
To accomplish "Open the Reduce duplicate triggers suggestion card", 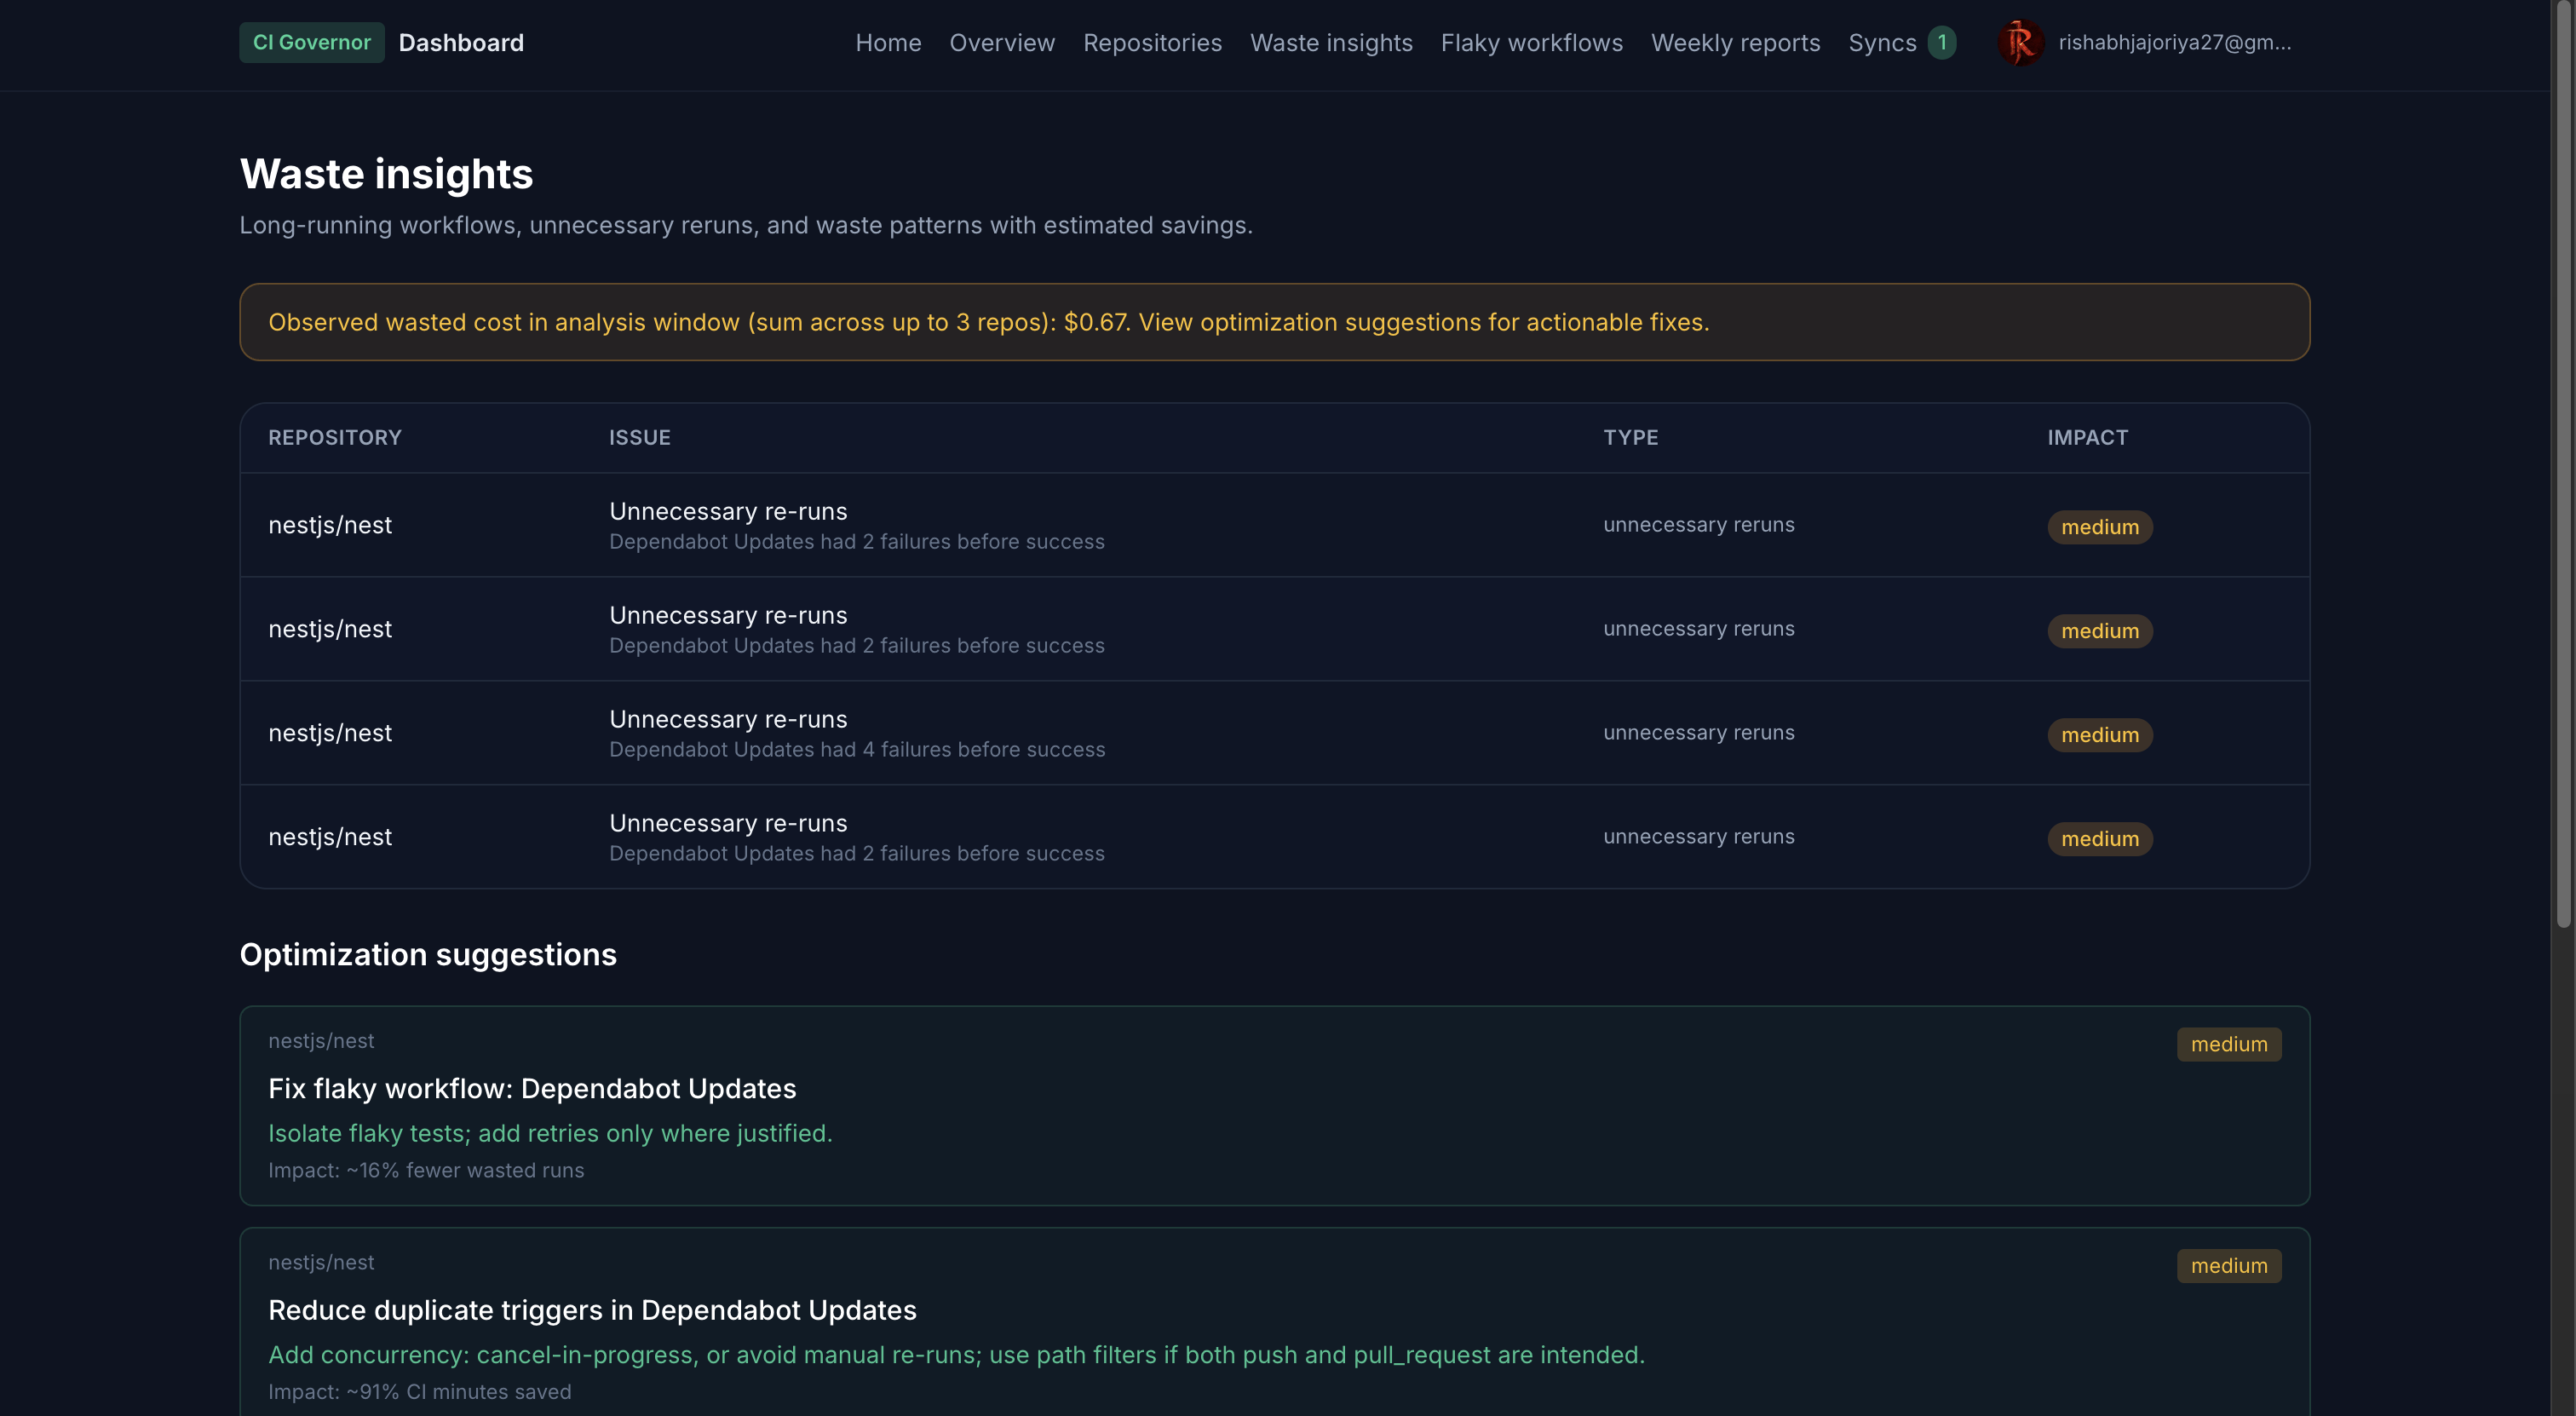I will 592,1310.
